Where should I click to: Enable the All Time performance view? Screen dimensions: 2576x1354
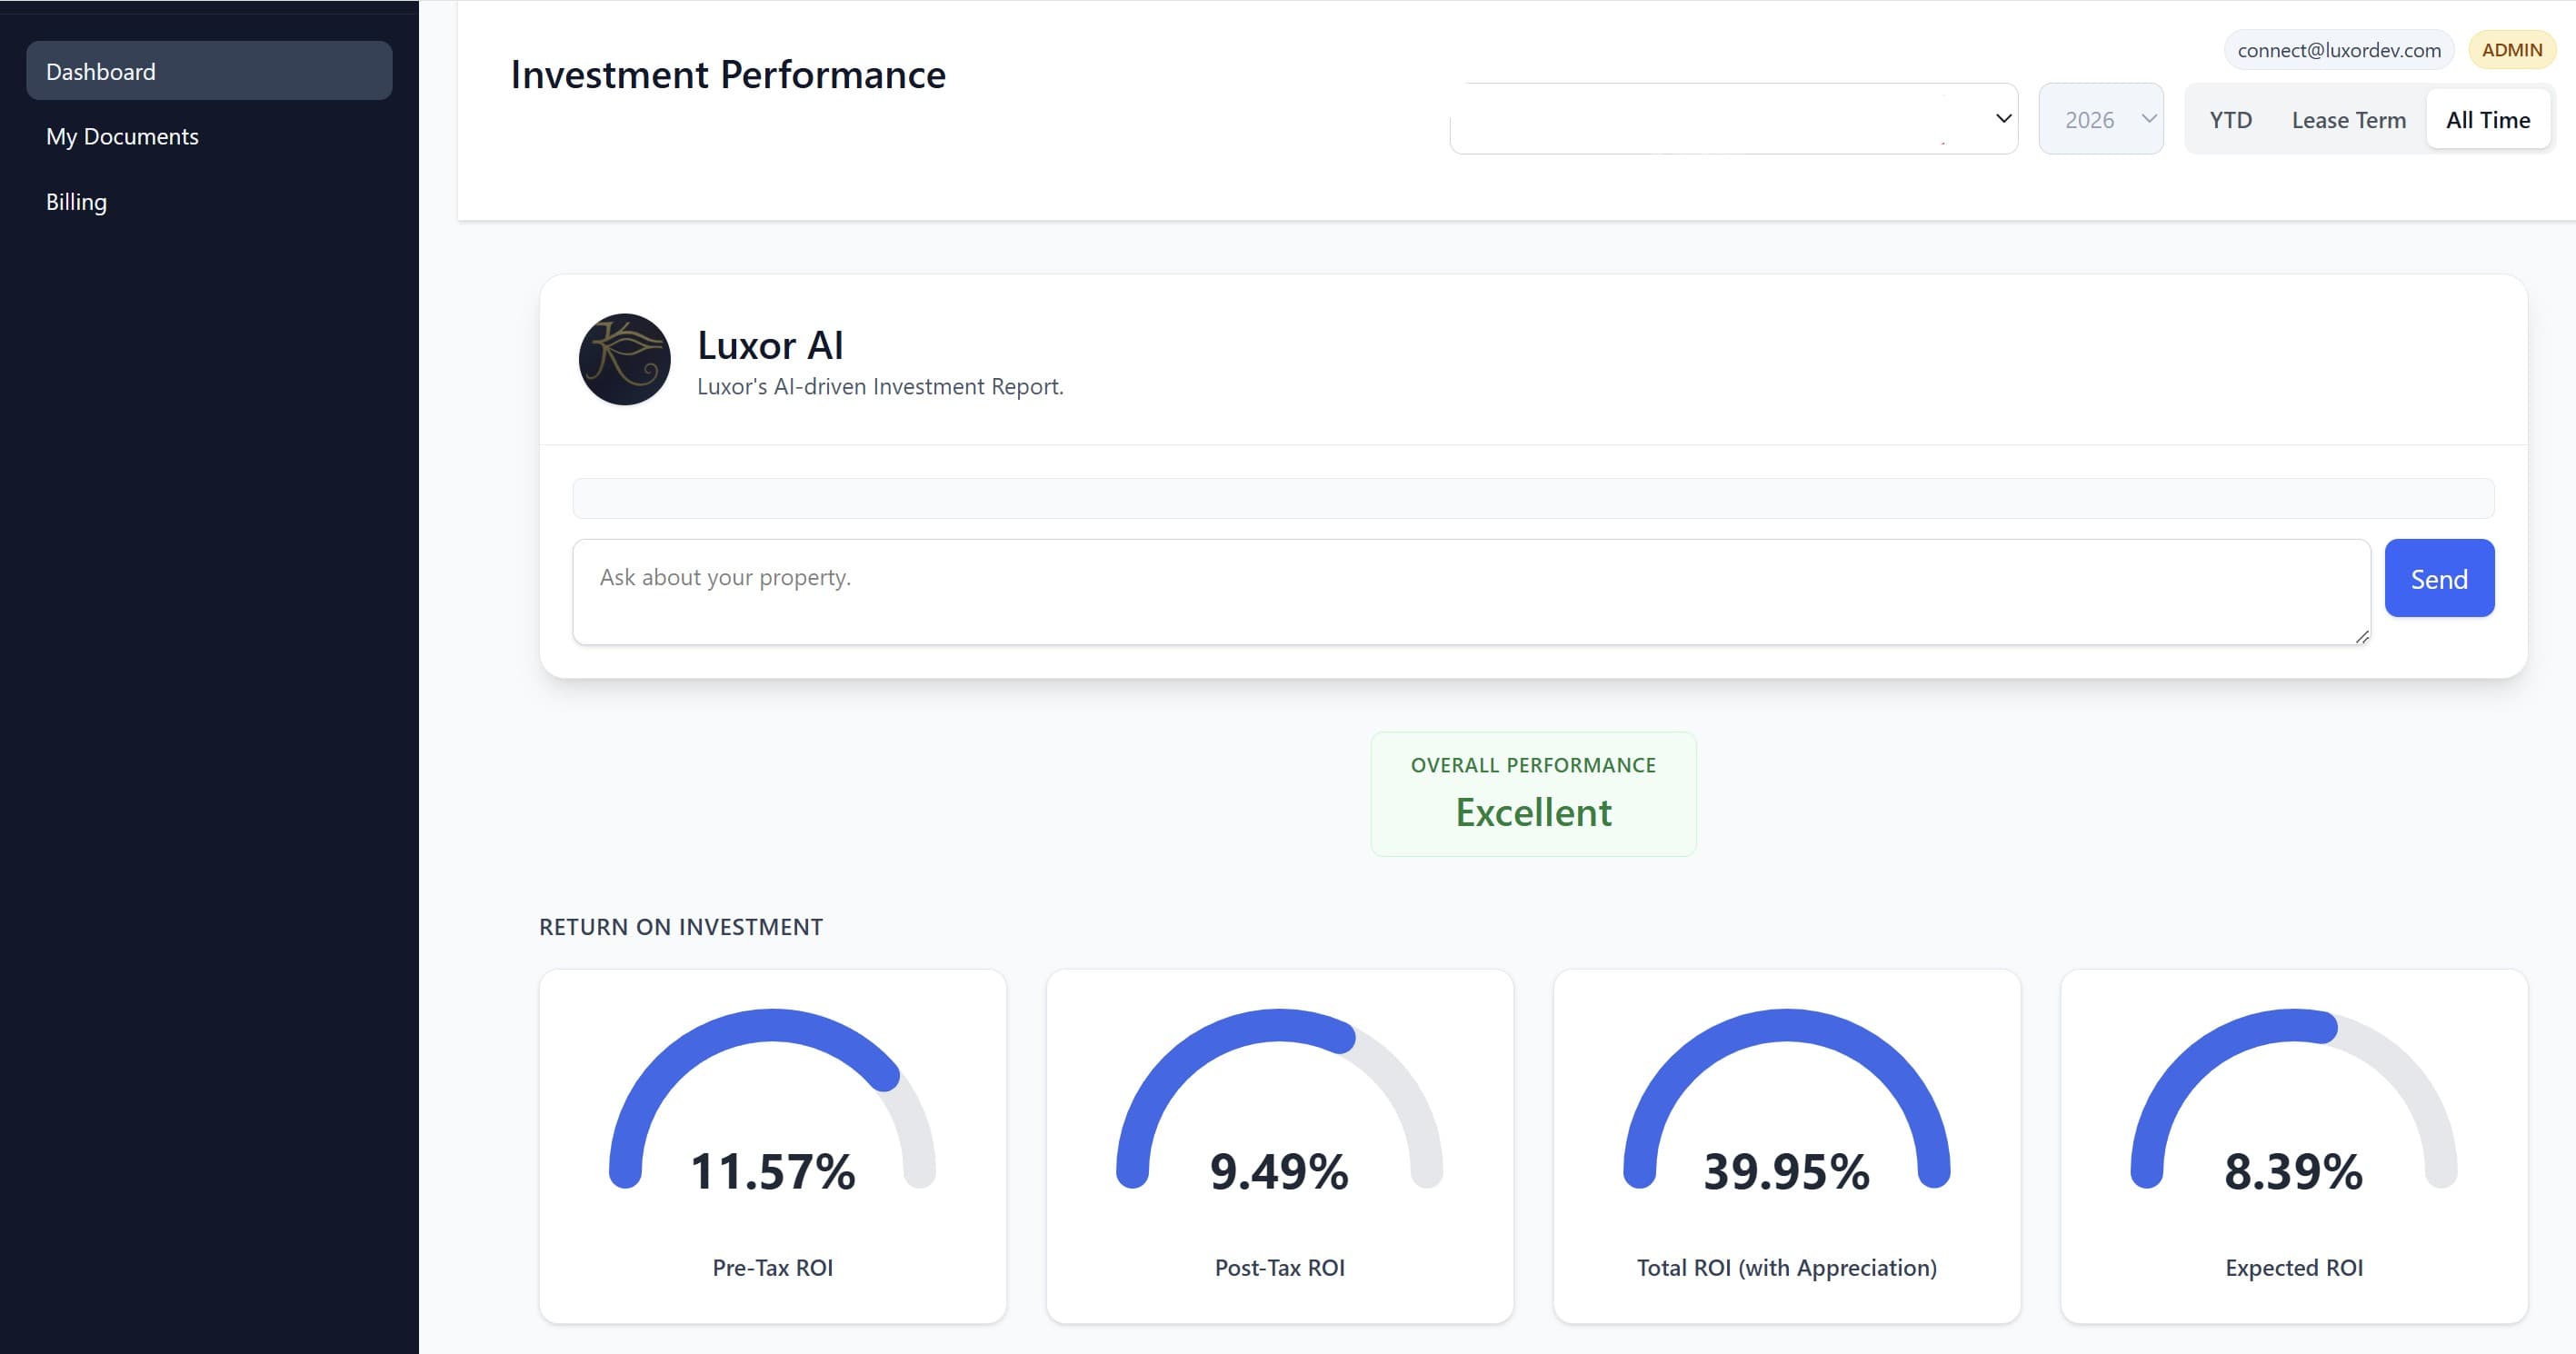pyautogui.click(x=2488, y=119)
